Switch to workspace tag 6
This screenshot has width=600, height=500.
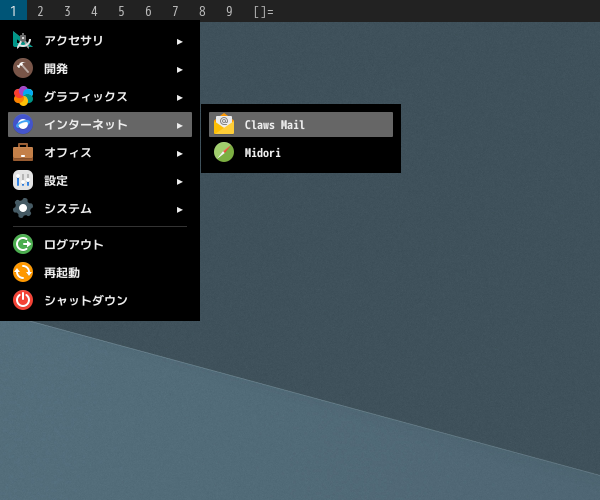click(x=148, y=11)
